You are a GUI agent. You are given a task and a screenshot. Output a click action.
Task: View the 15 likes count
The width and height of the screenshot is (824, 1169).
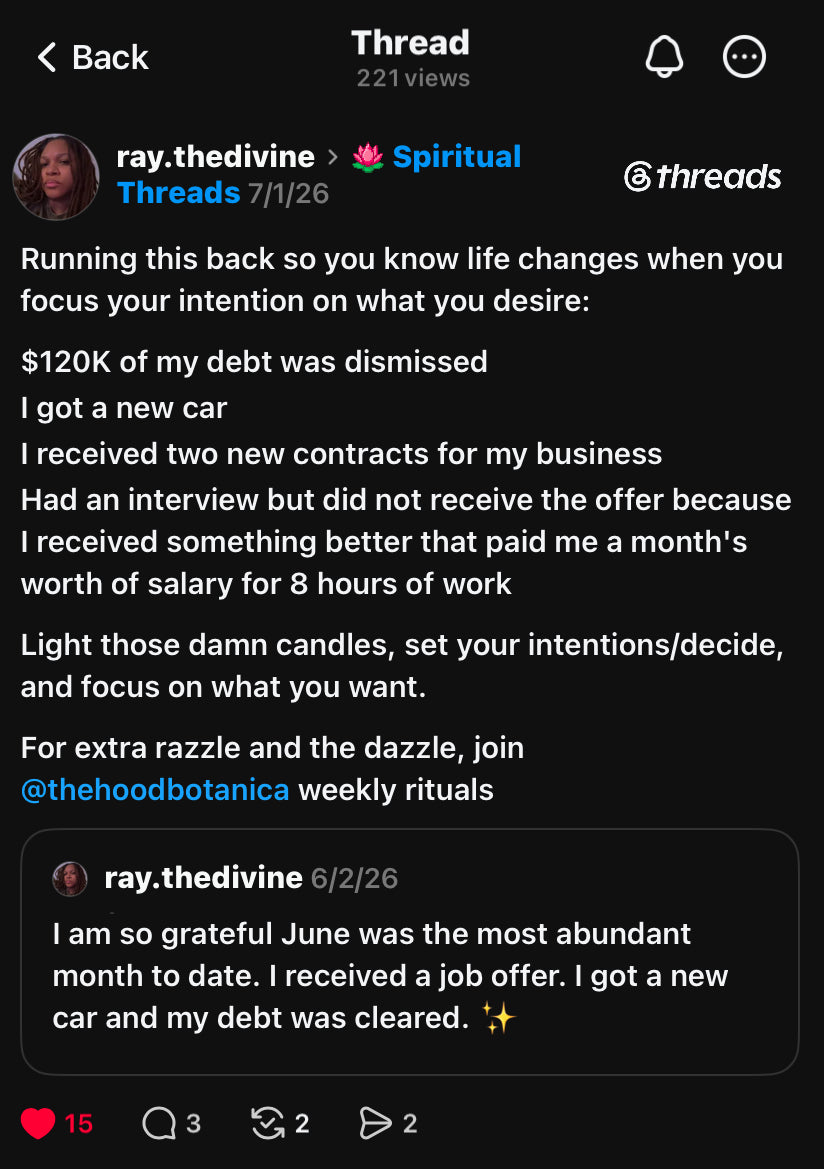click(x=78, y=1124)
